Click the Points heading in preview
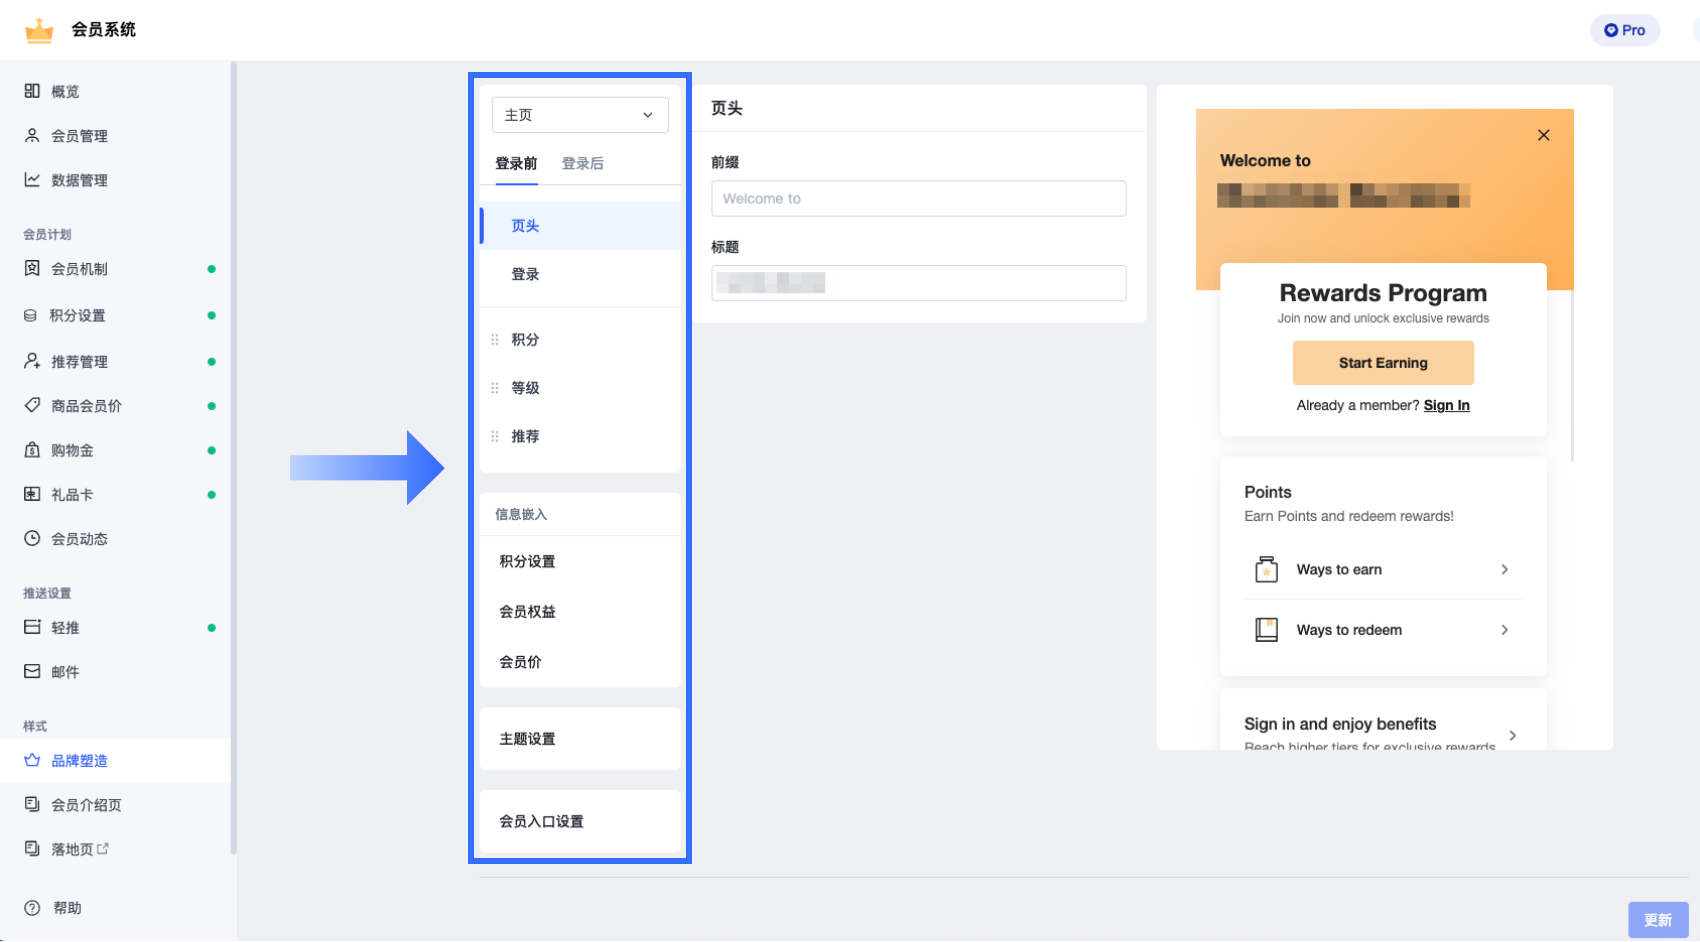1700x942 pixels. coord(1268,492)
